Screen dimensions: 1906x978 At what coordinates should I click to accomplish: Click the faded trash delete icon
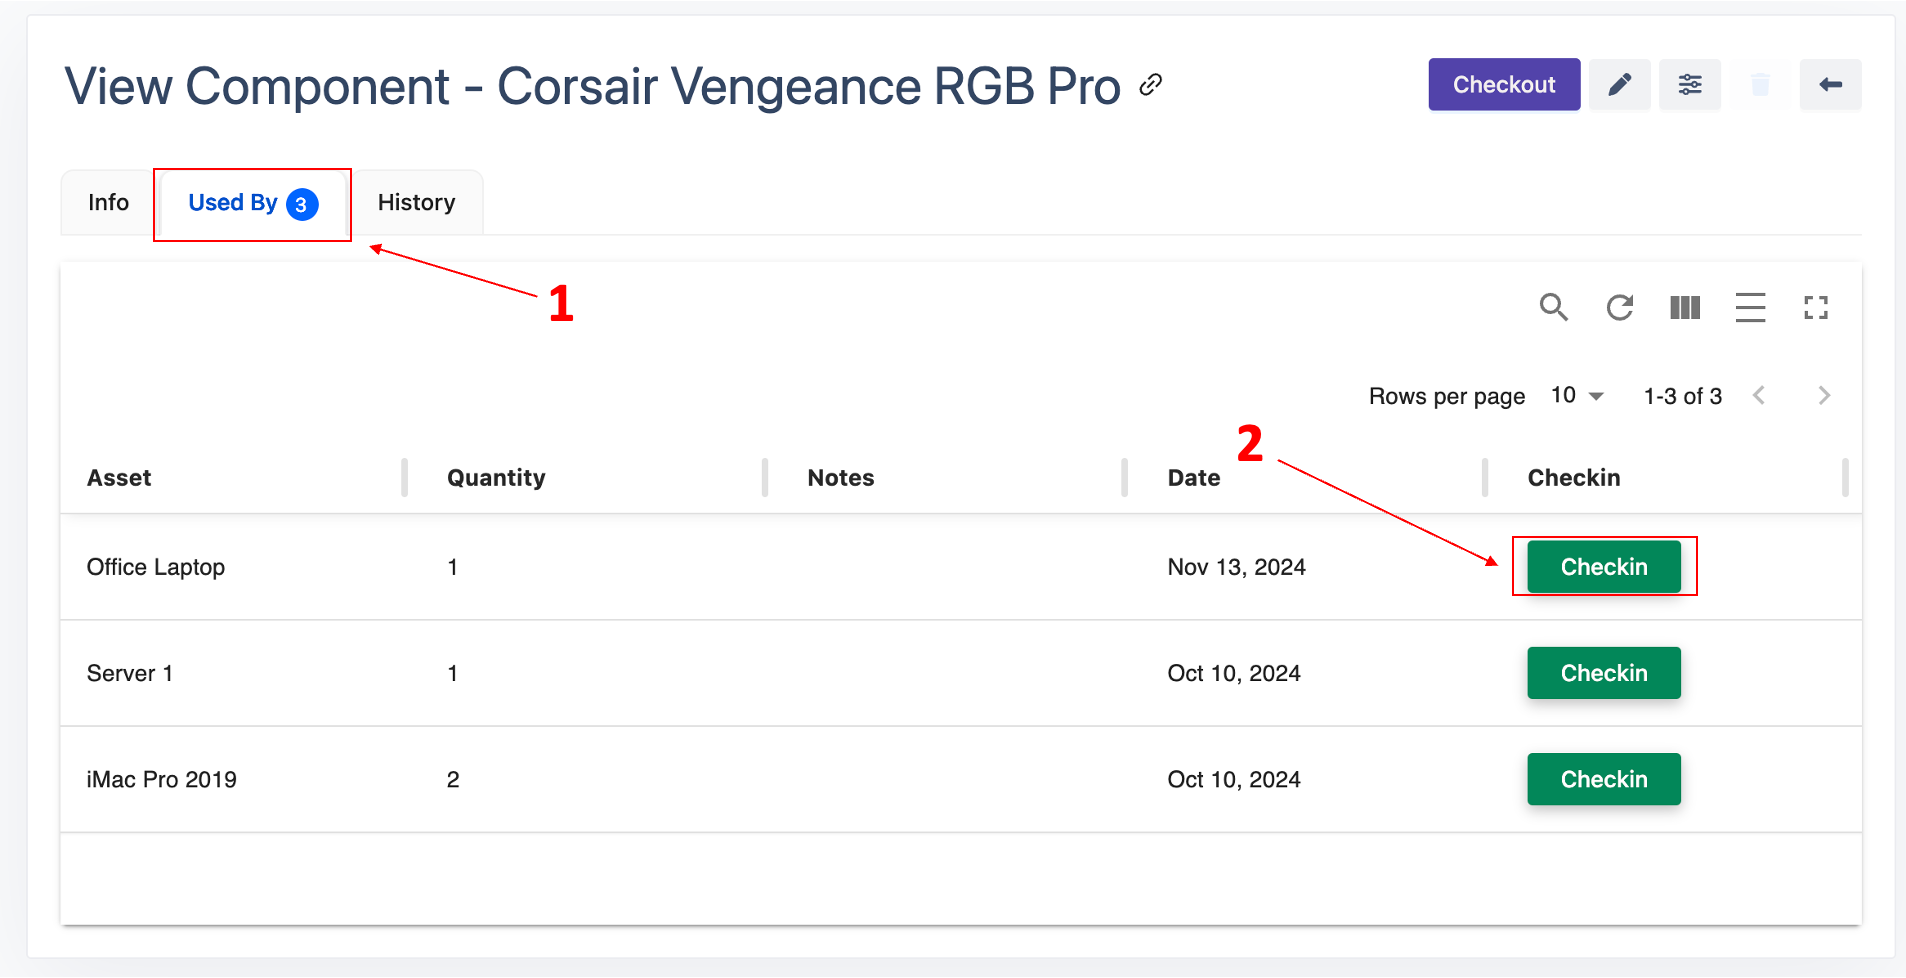click(1760, 85)
